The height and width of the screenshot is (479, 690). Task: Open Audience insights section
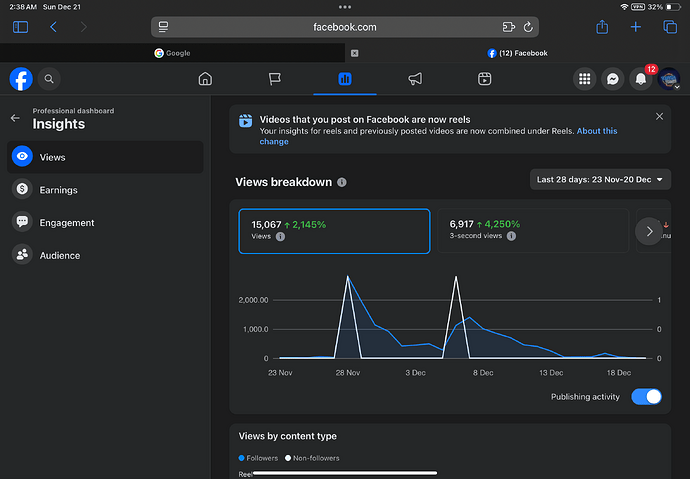coord(59,256)
